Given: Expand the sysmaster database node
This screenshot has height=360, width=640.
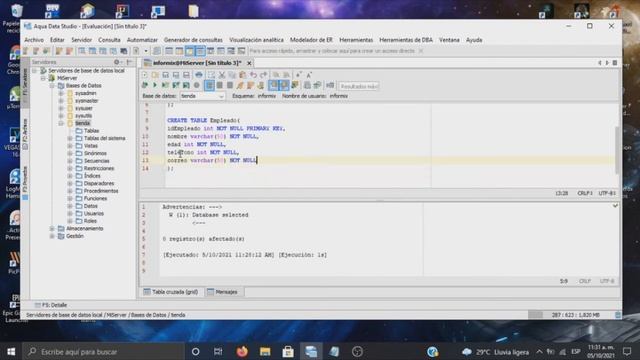Looking at the screenshot, I should (61, 100).
